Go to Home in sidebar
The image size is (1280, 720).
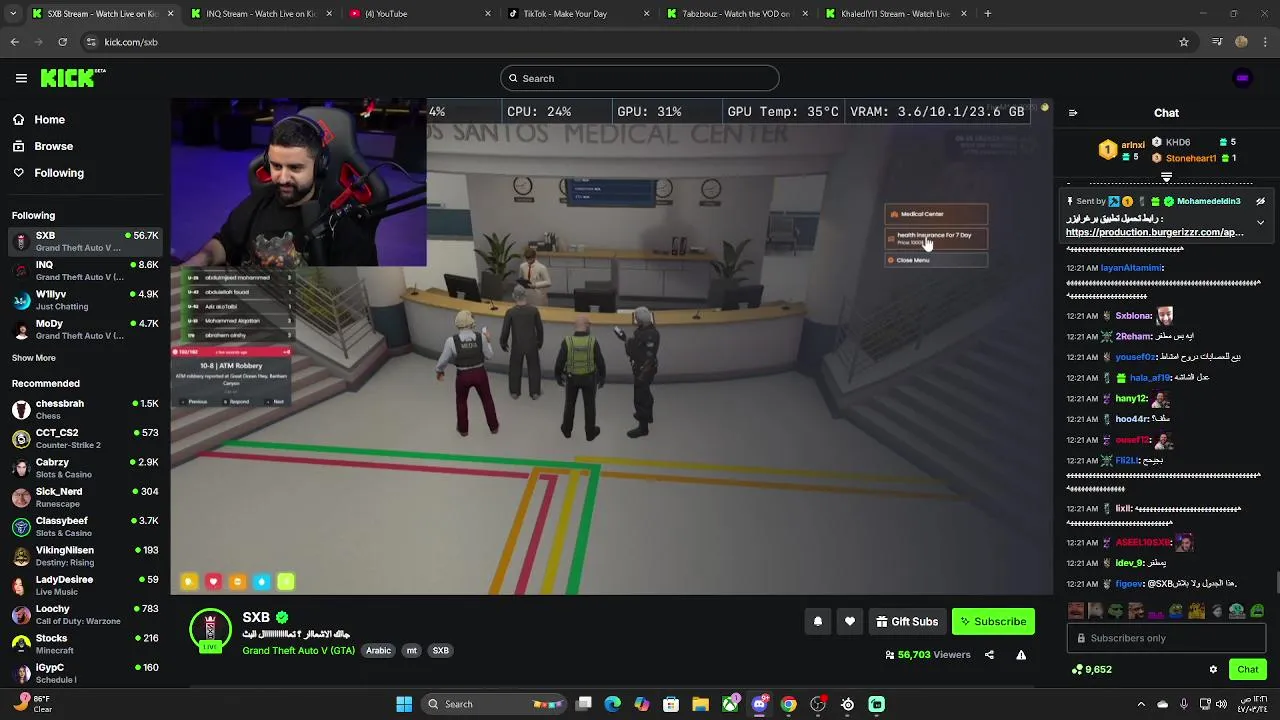49,120
